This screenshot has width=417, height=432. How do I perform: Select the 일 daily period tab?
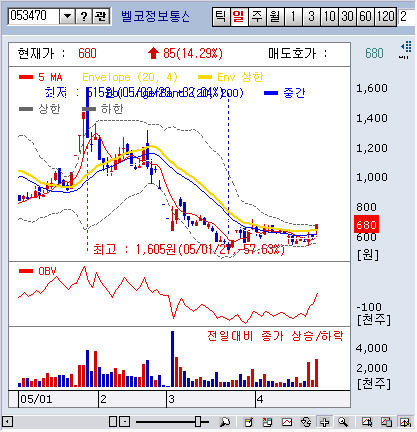(x=239, y=16)
